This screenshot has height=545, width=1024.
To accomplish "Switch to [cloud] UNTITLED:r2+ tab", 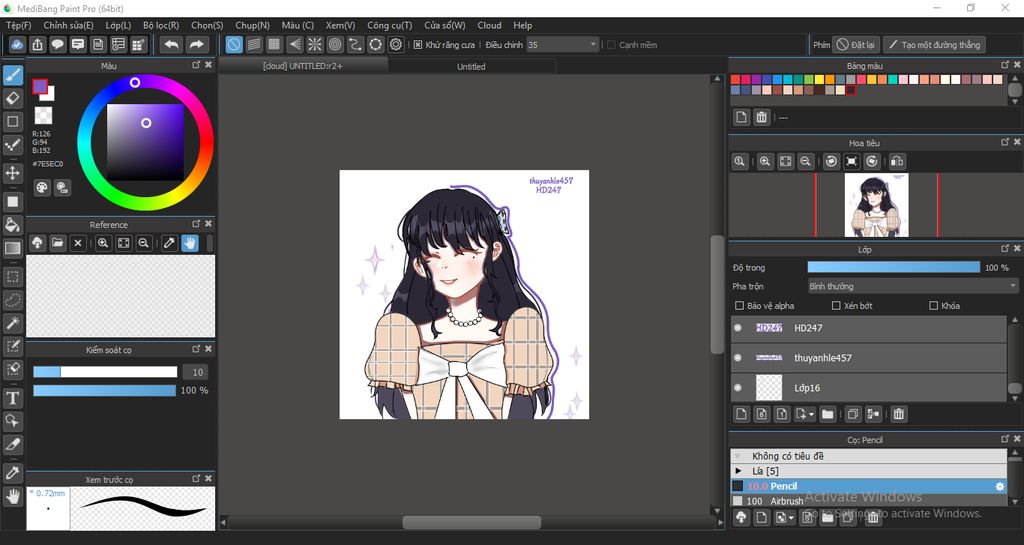I will point(302,67).
